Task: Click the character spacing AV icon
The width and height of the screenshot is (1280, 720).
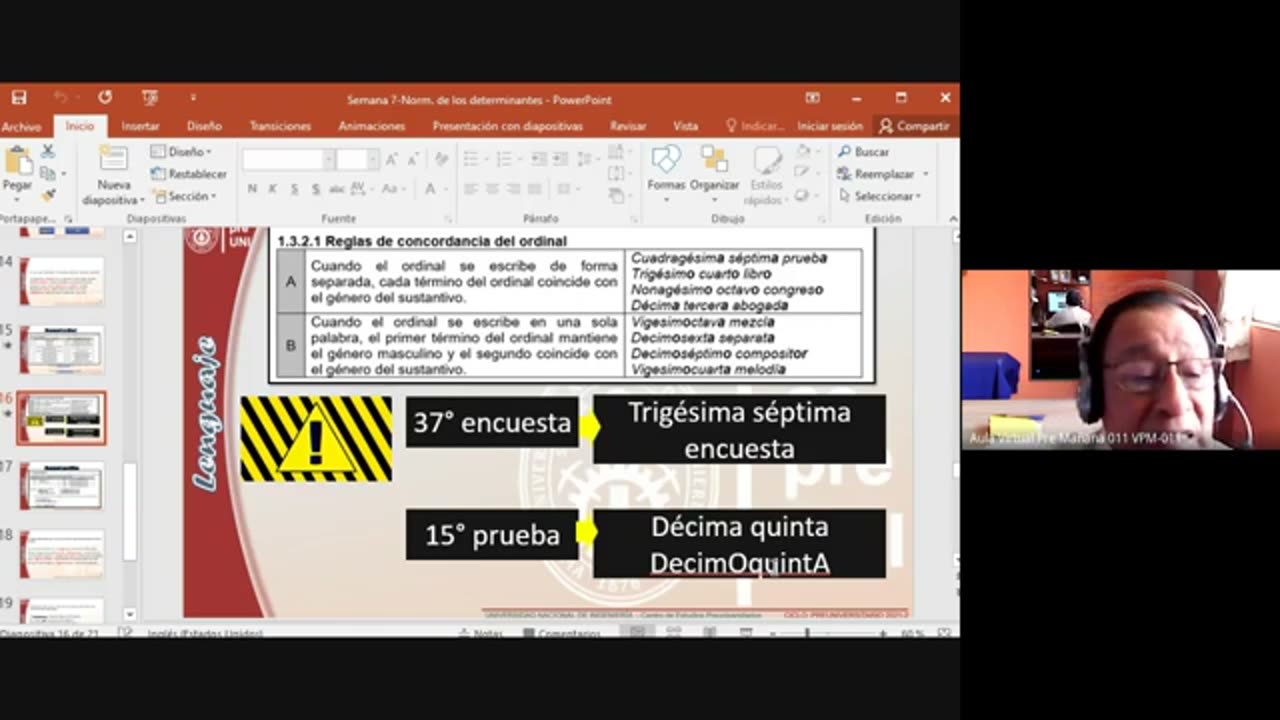Action: (x=360, y=189)
